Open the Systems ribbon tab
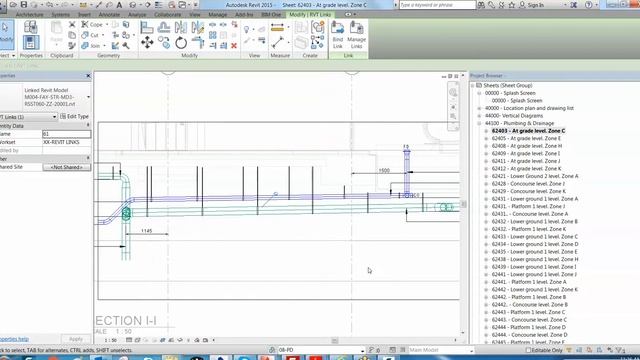 tap(60, 15)
